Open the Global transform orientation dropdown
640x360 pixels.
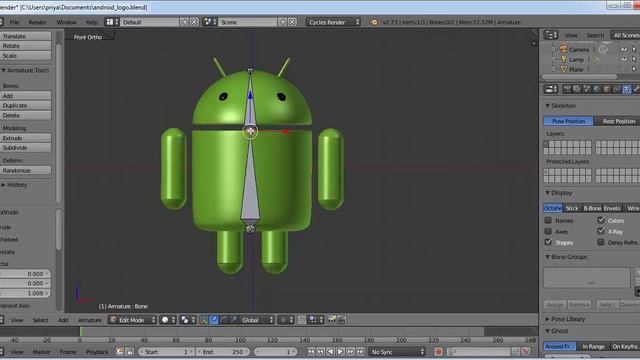tap(256, 320)
